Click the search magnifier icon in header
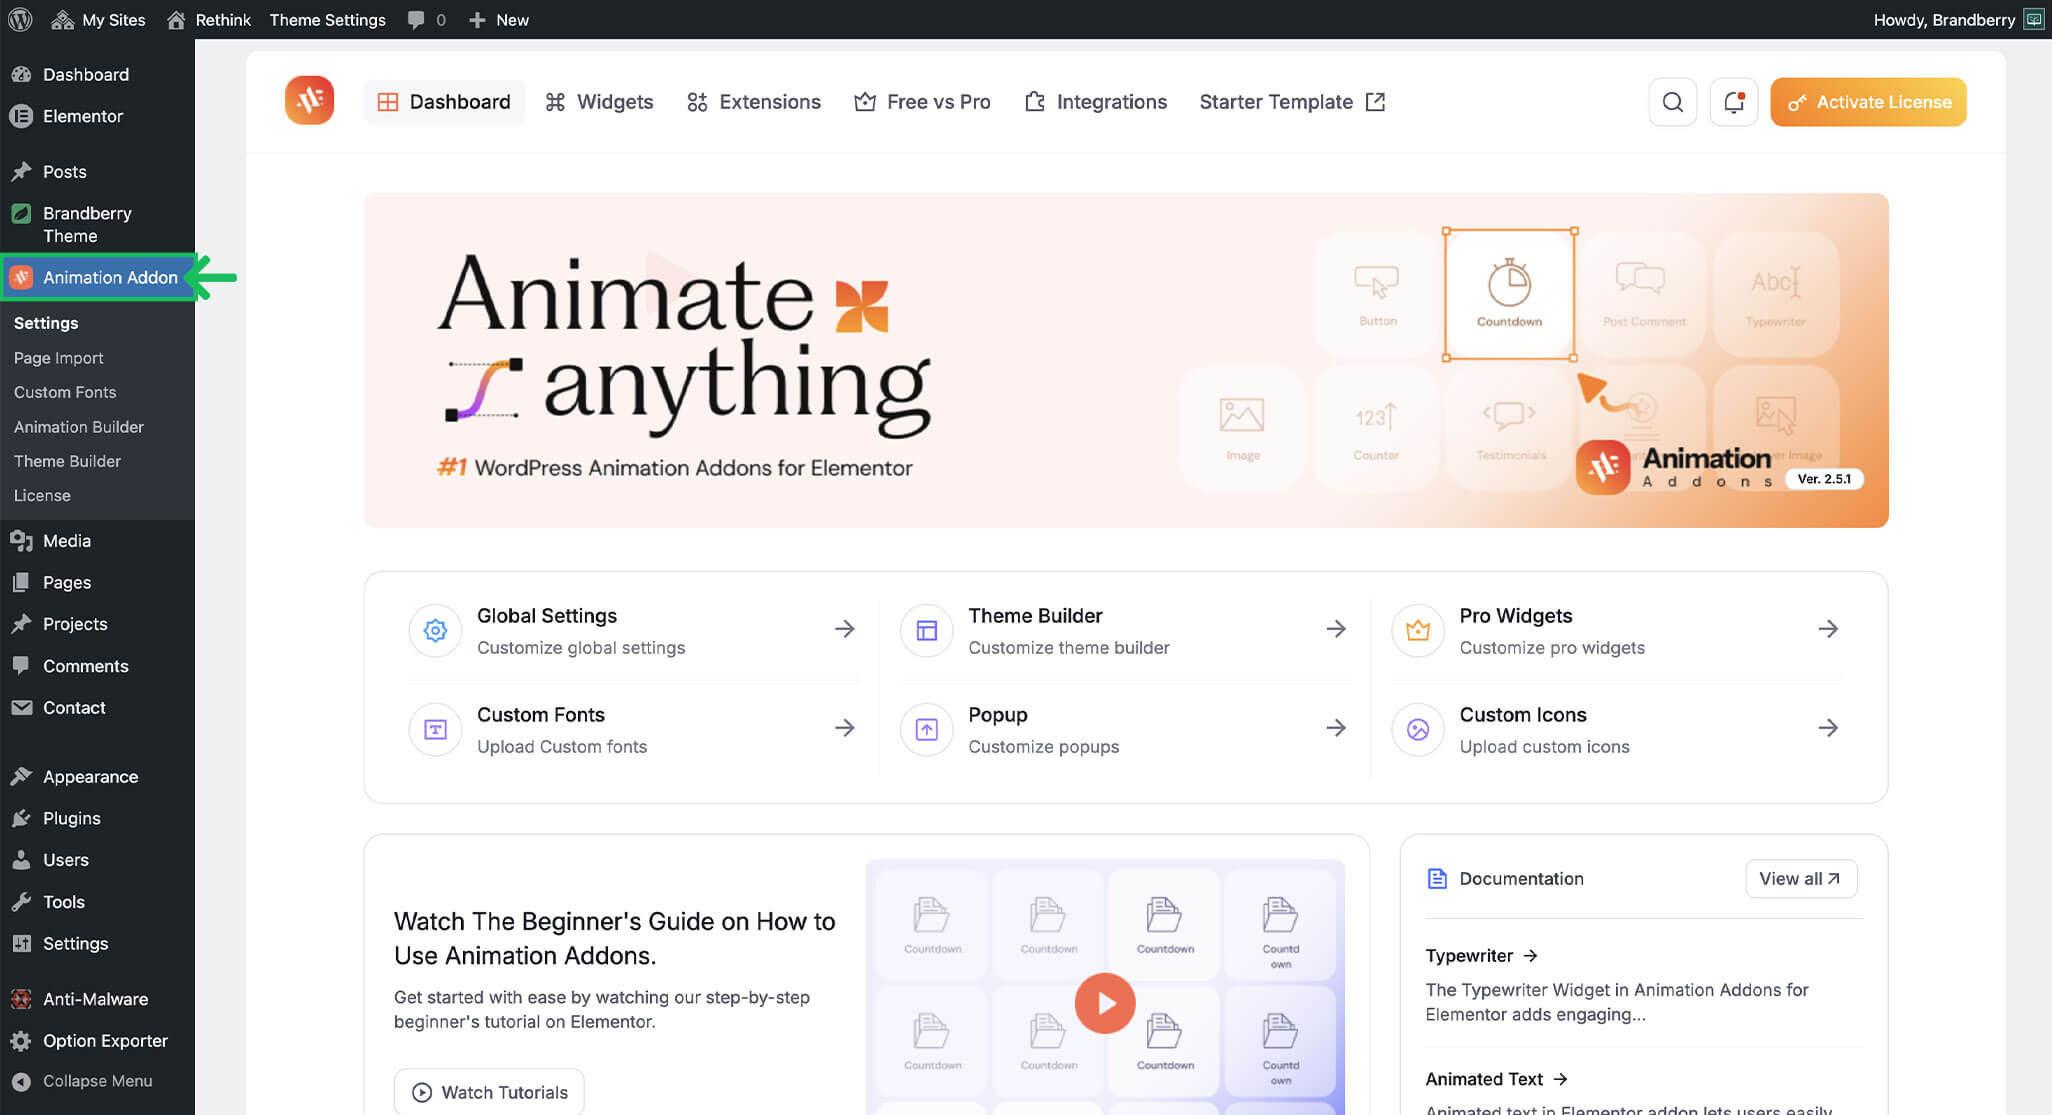 (1672, 102)
